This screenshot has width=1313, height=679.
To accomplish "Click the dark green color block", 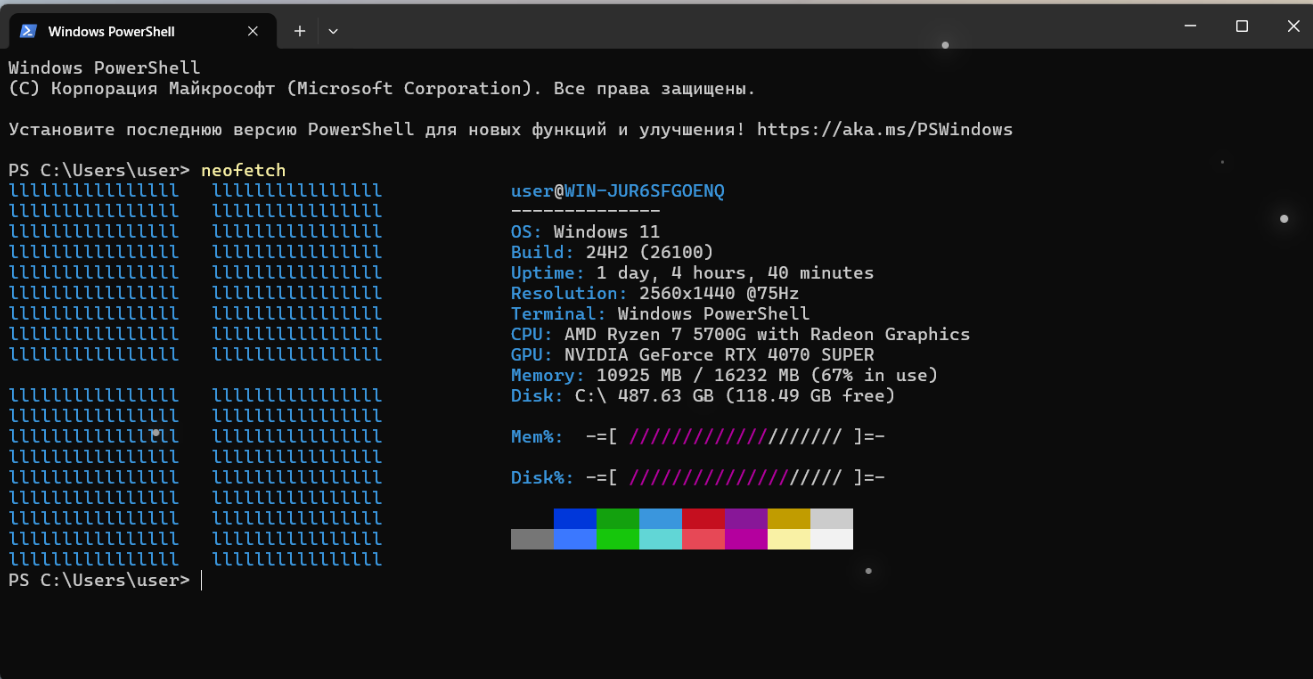I will 618,519.
